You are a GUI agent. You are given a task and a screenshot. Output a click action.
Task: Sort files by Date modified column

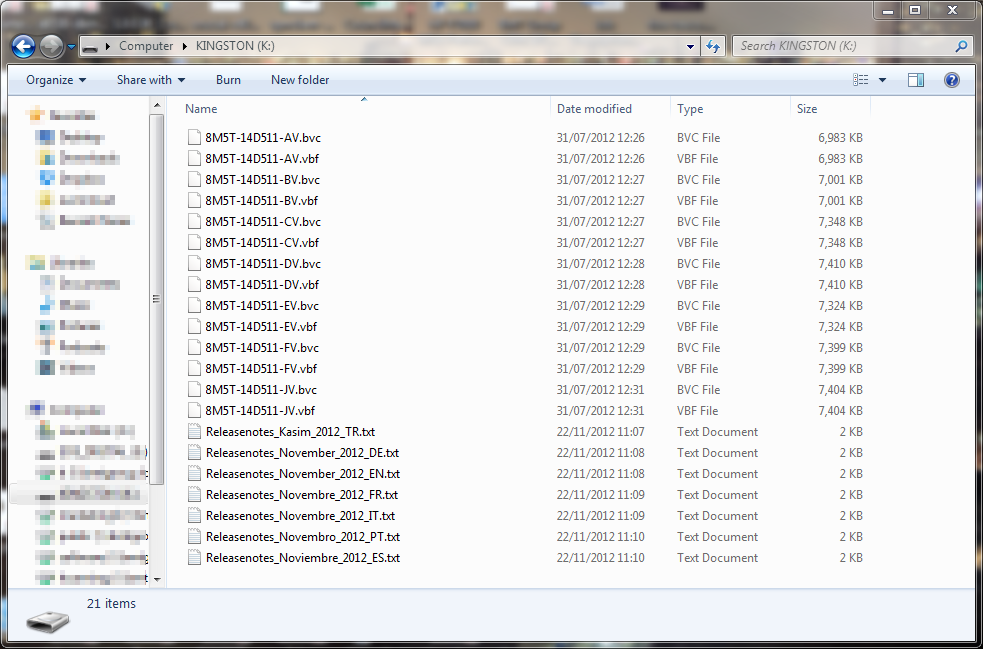[x=594, y=109]
